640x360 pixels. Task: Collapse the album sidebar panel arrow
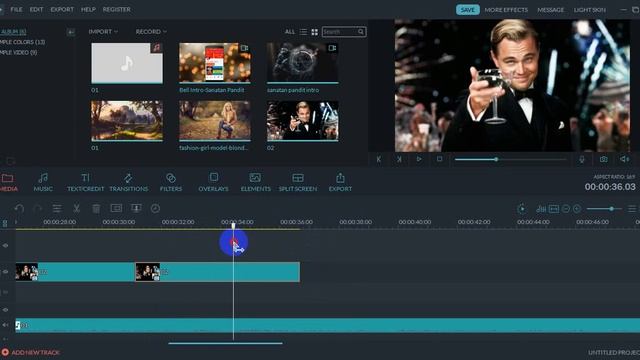pyautogui.click(x=71, y=32)
